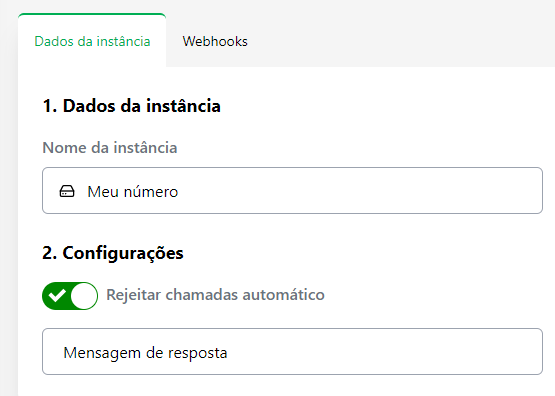Click the server icon in the name field
This screenshot has width=555, height=396.
[x=67, y=191]
